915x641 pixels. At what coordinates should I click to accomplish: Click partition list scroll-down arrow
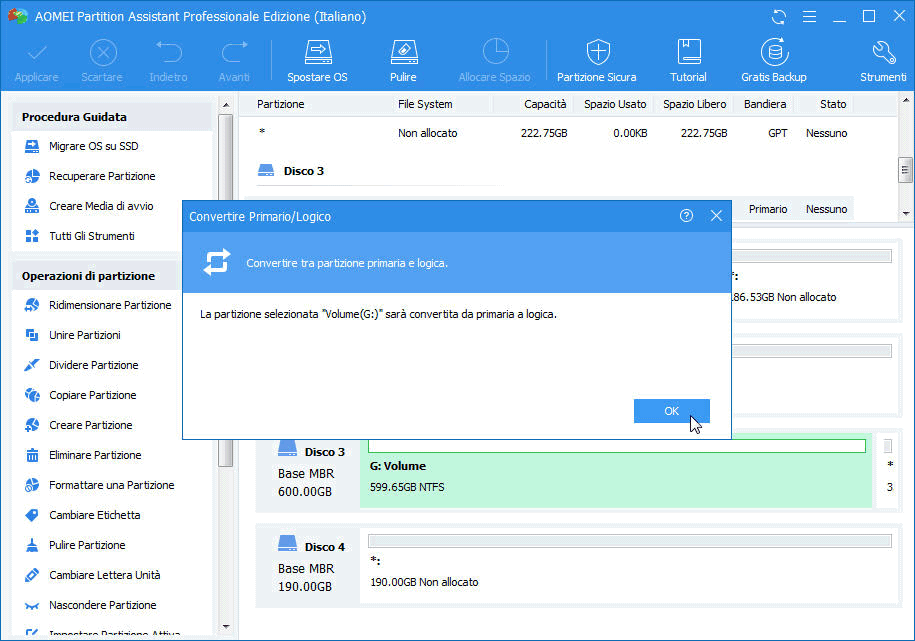point(906,214)
